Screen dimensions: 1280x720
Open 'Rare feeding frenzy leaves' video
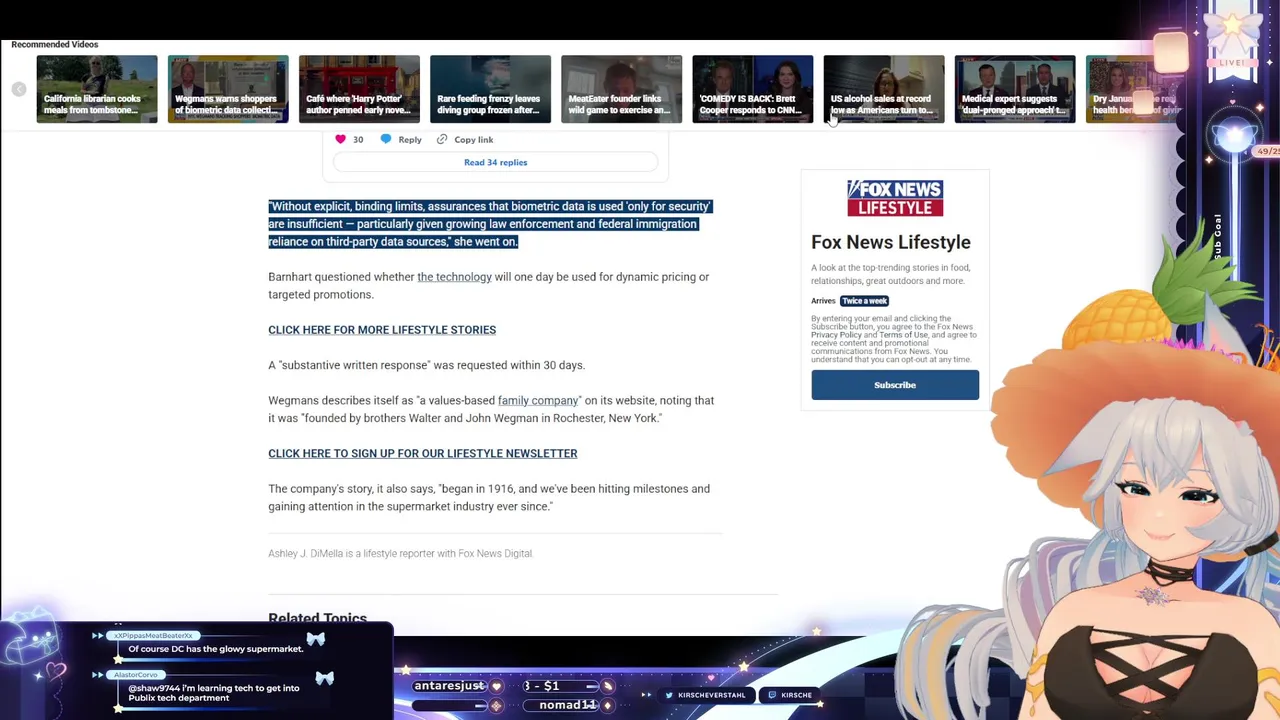click(490, 89)
